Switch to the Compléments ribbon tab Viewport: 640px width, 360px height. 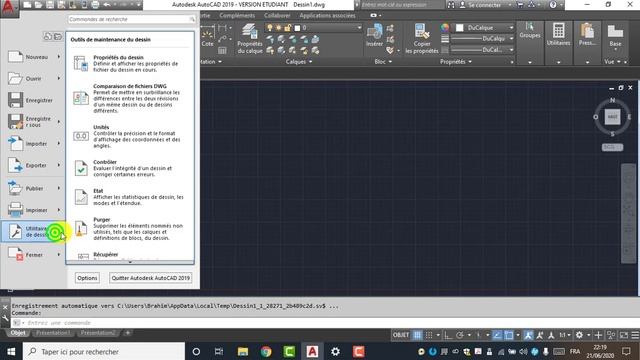click(x=237, y=16)
